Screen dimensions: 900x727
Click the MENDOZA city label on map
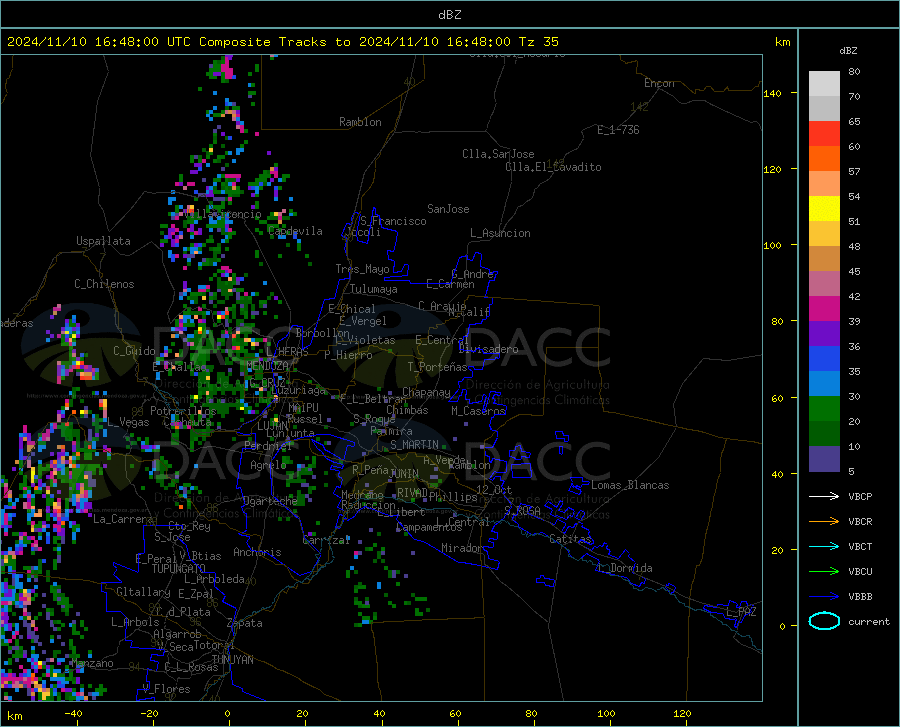click(267, 366)
